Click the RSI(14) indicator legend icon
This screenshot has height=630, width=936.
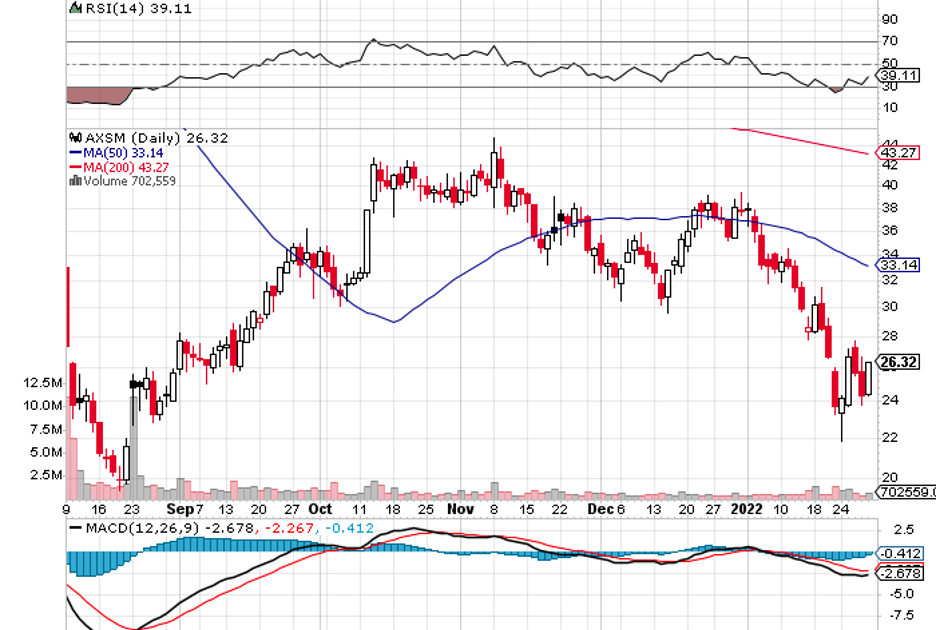(72, 8)
